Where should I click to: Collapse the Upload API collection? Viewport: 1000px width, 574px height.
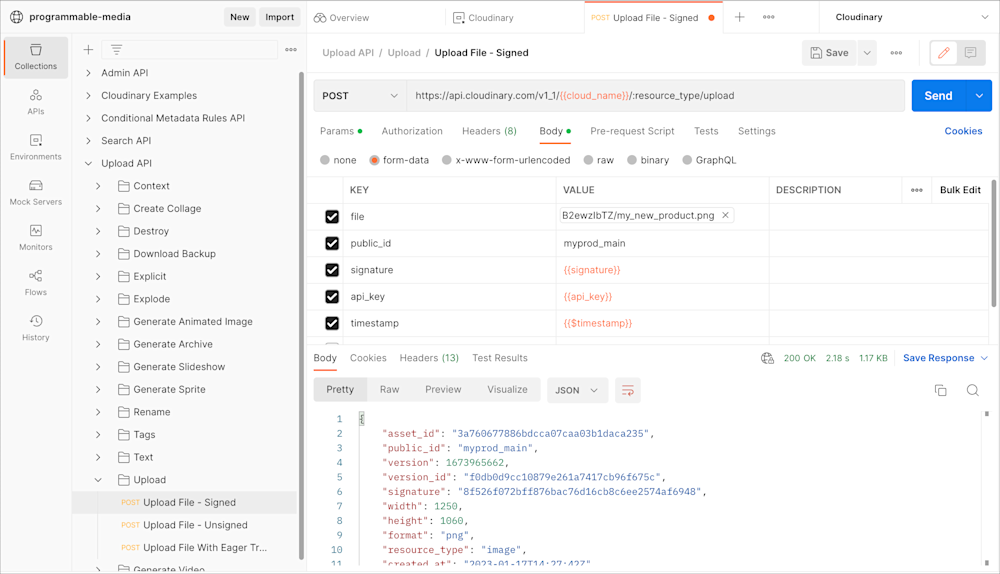88,163
